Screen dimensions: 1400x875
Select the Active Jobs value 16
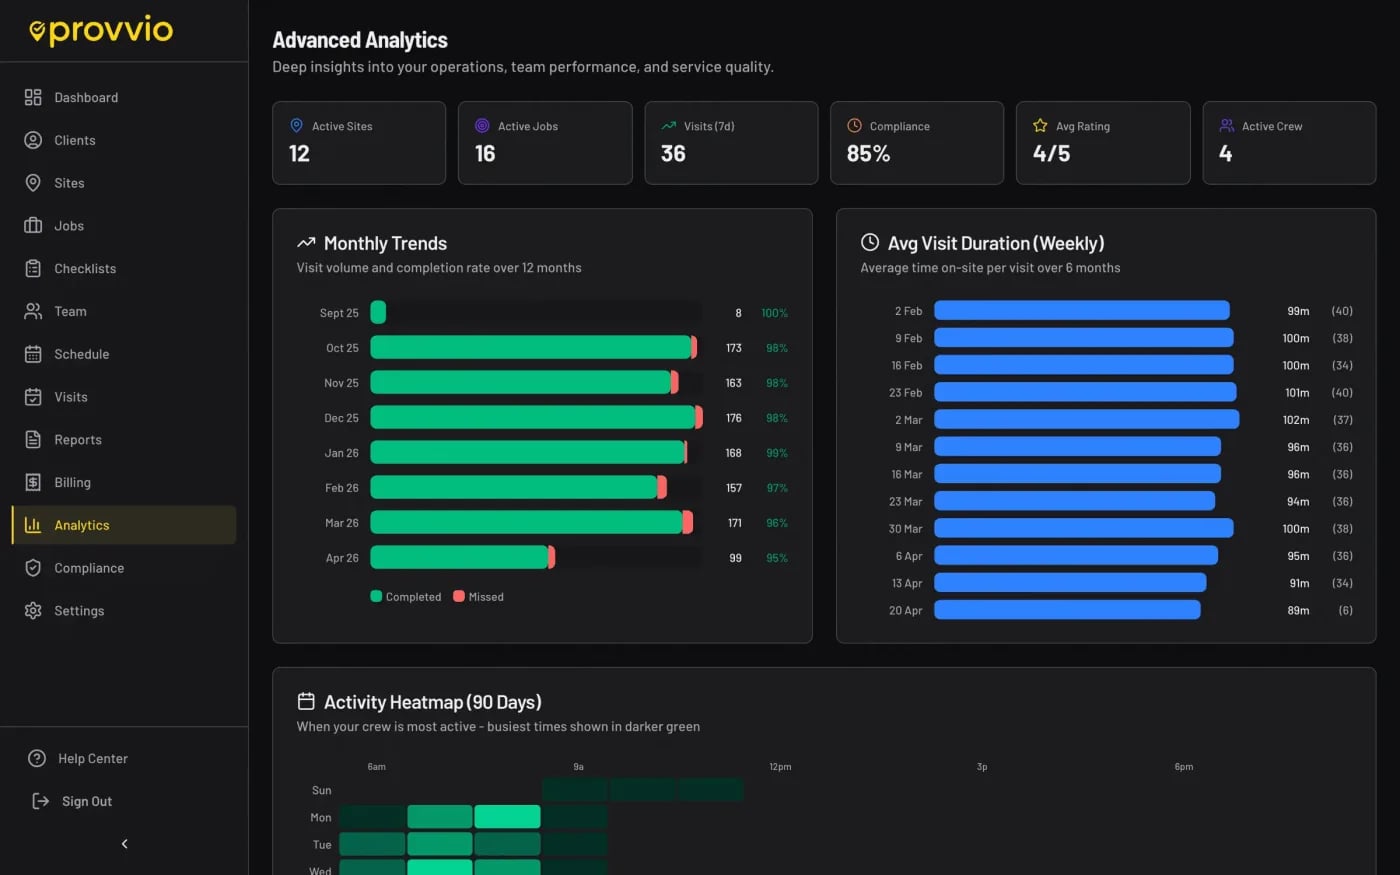coord(485,153)
